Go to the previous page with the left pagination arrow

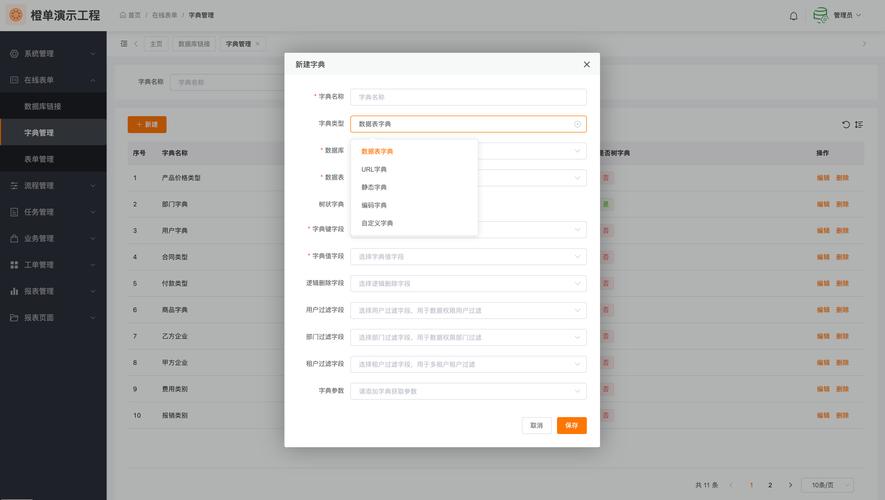(x=731, y=485)
